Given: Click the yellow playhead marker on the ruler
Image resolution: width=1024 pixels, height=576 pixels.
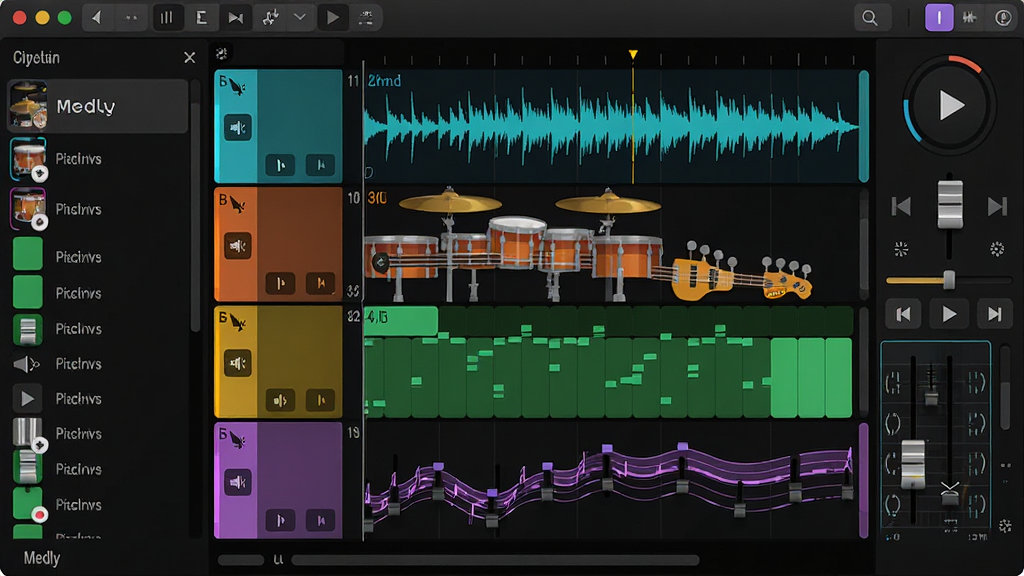Looking at the screenshot, I should [633, 55].
